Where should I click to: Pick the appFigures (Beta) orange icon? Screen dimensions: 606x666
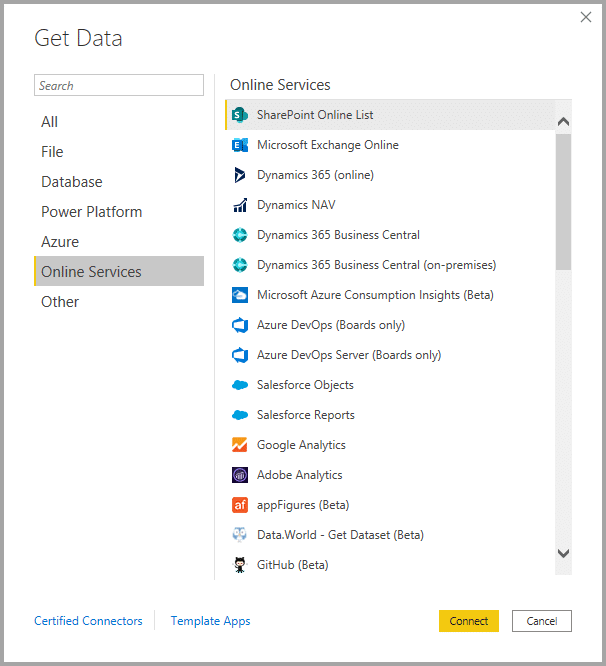pos(240,505)
